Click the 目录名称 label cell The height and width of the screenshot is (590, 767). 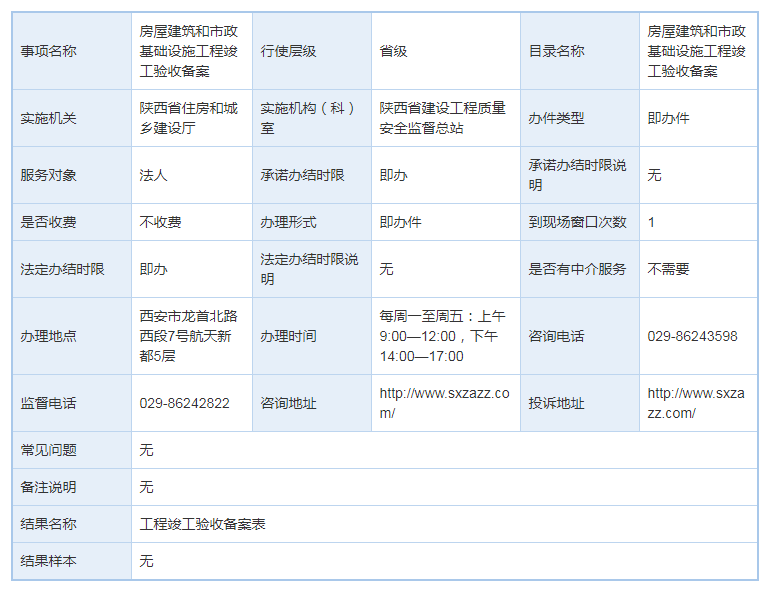[x=556, y=51]
